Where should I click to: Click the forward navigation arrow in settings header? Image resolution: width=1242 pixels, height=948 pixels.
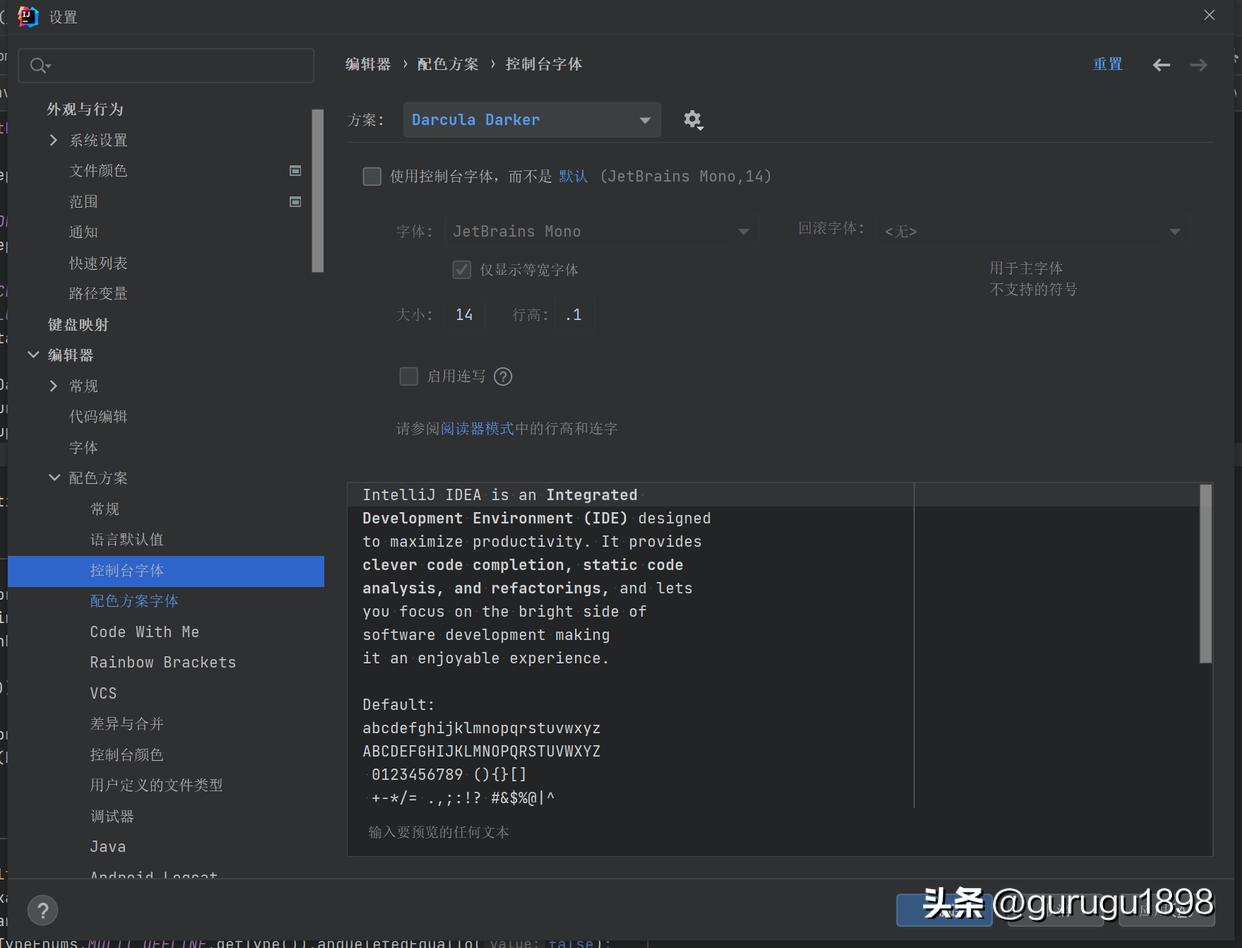[x=1198, y=64]
